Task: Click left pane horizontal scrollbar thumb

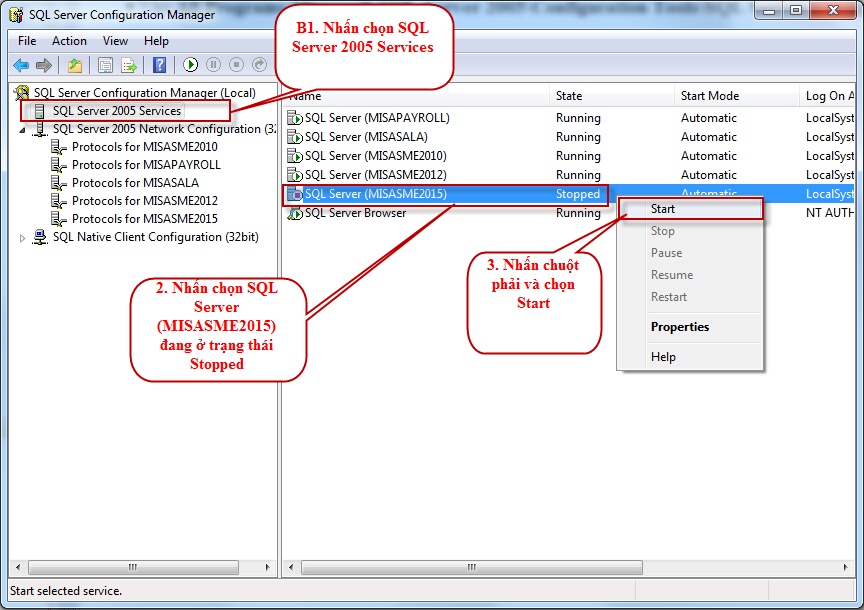Action: [133, 567]
